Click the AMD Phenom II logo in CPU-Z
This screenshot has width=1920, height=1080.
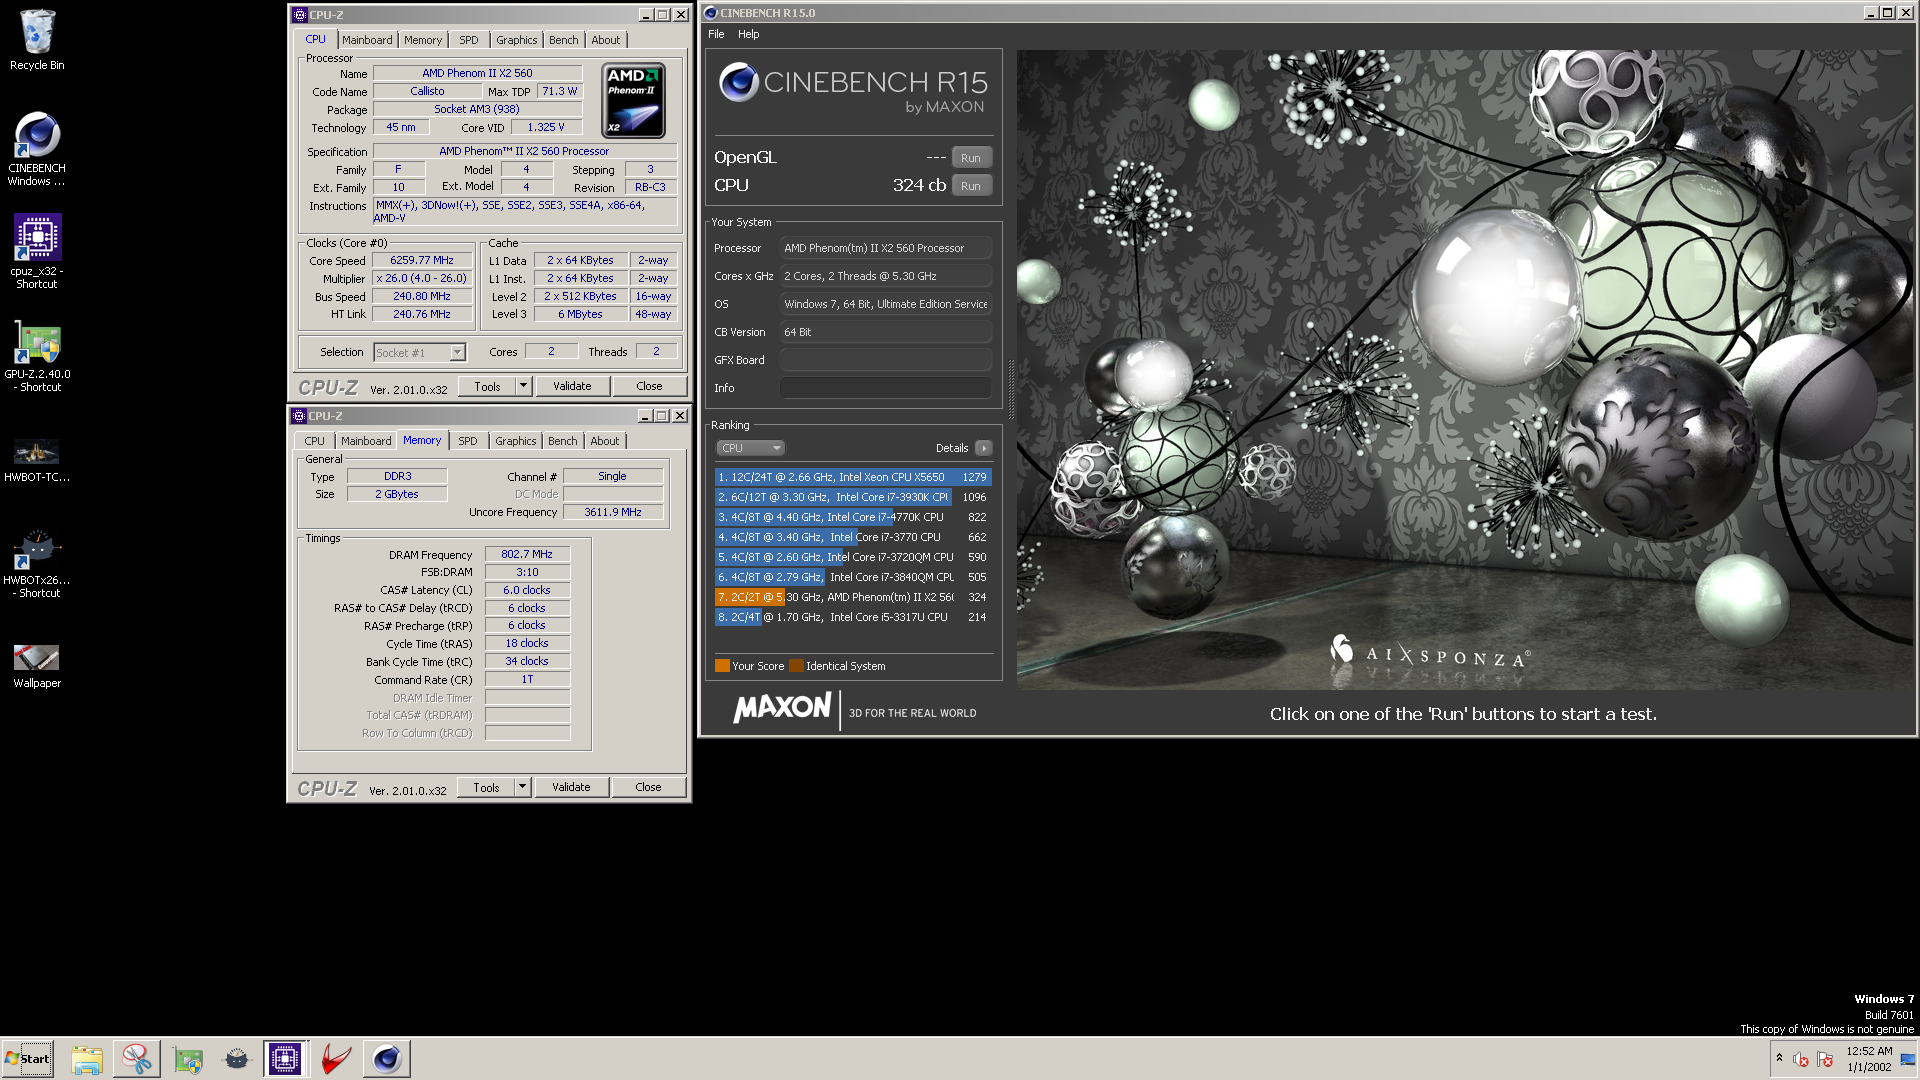(634, 100)
